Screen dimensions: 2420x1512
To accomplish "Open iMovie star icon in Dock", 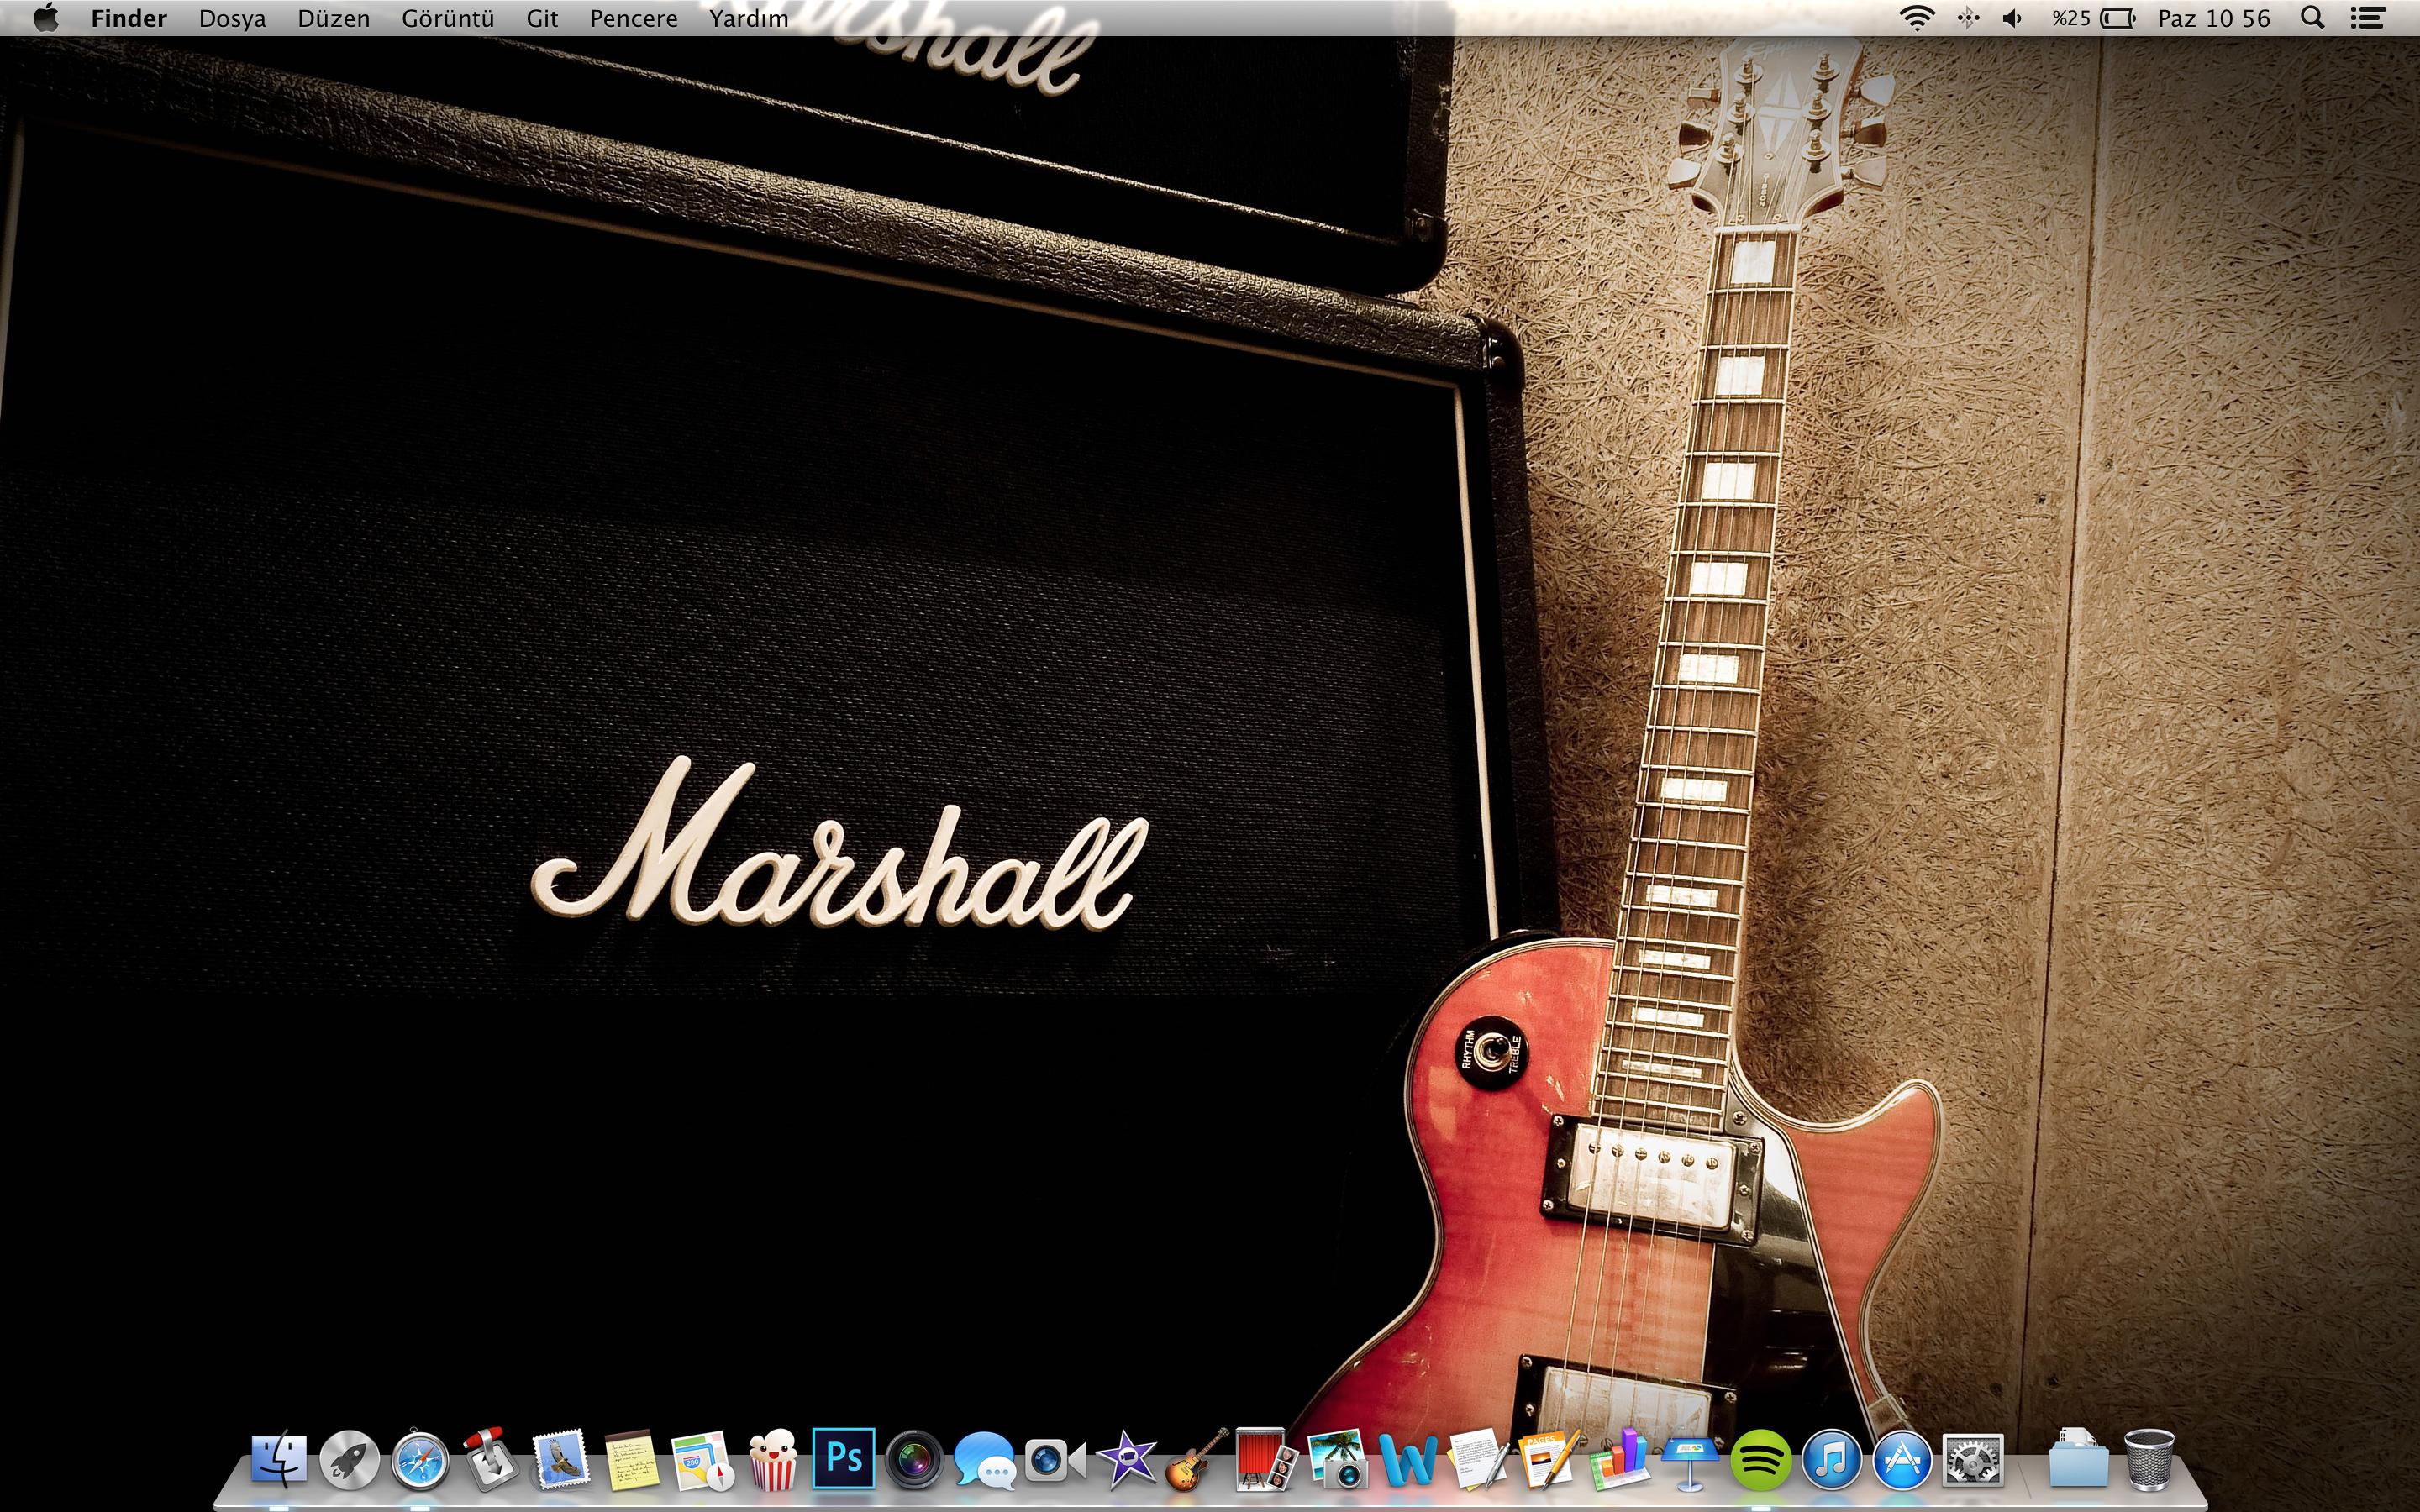I will (1127, 1460).
